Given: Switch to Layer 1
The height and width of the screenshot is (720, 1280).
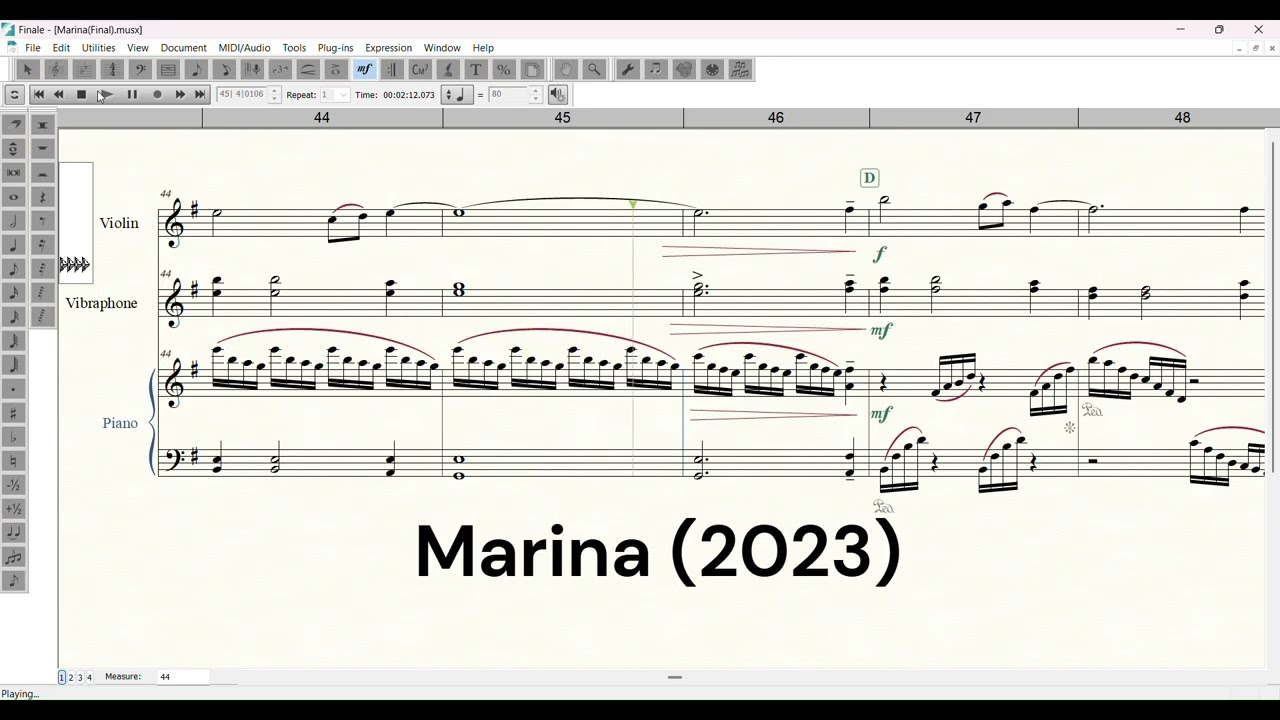Looking at the screenshot, I should (62, 677).
